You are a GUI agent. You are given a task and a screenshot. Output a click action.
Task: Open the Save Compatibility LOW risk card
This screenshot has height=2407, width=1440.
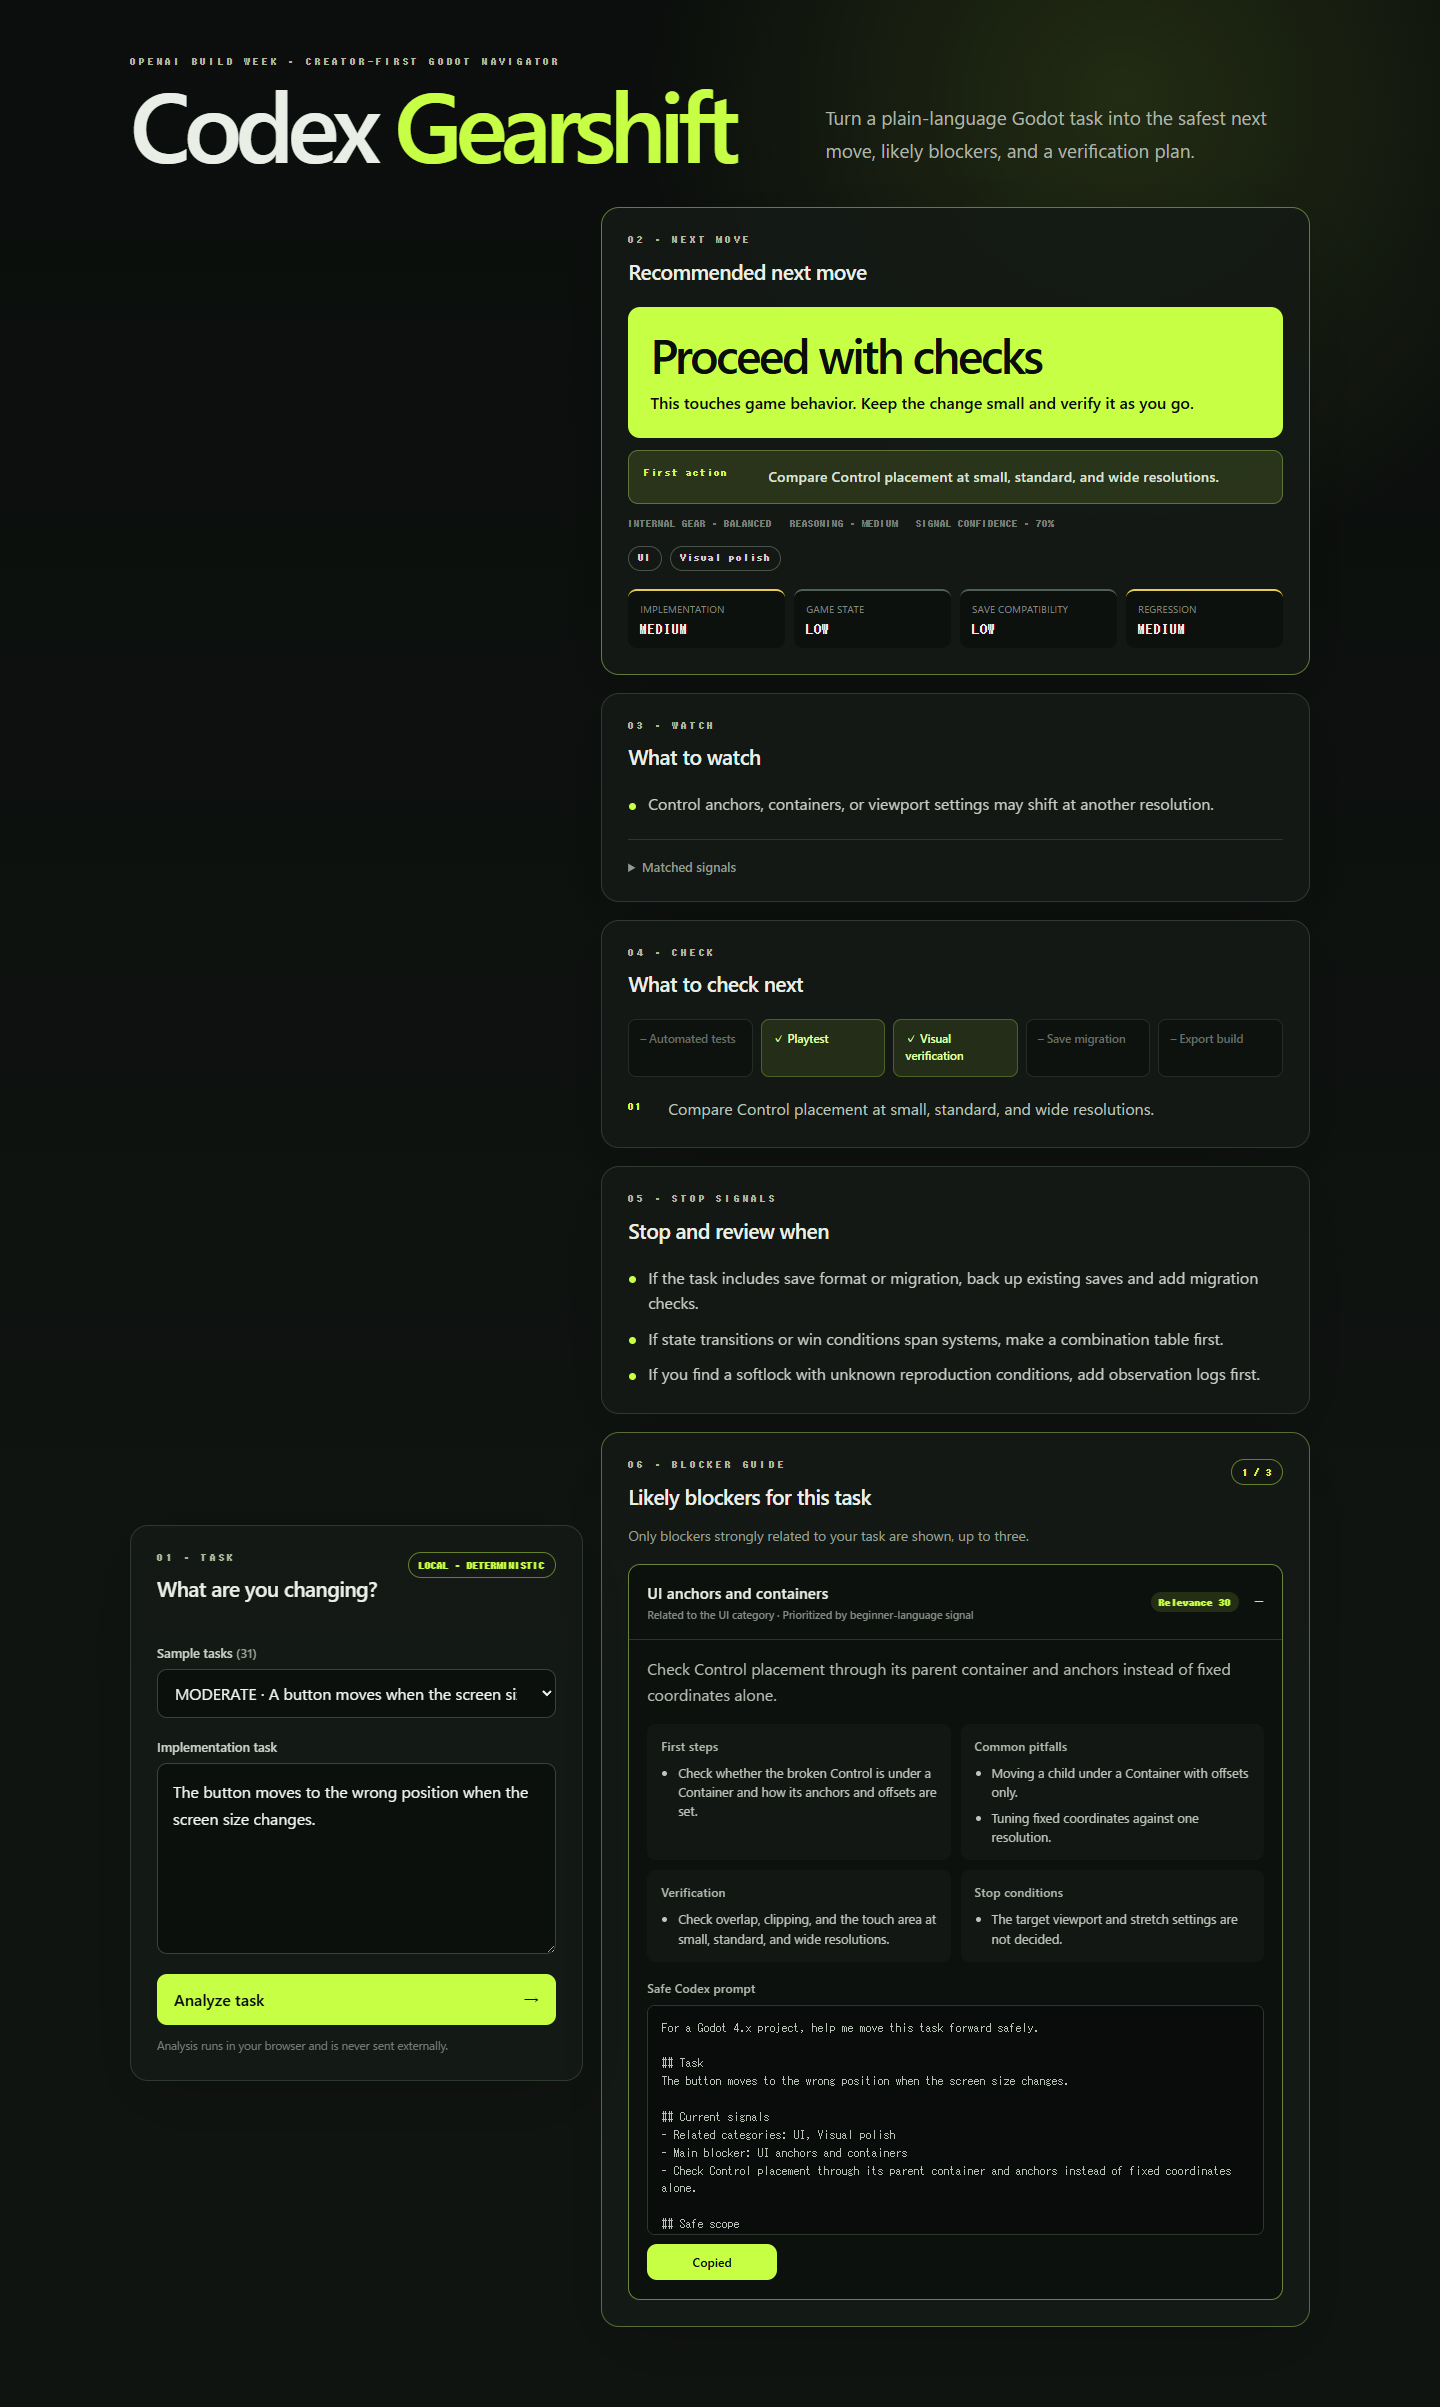coord(1038,619)
